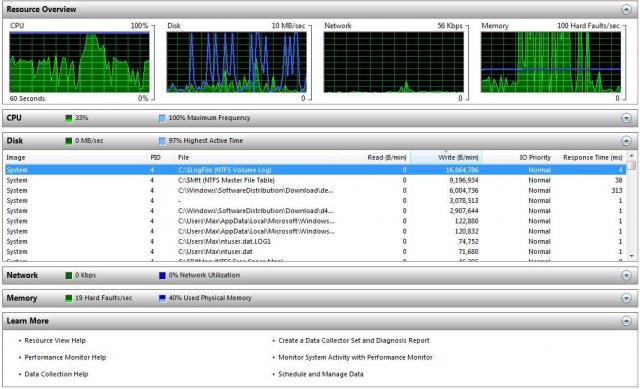Image resolution: width=640 pixels, height=389 pixels.
Task: Click the 122,880 write value
Action: click(467, 221)
